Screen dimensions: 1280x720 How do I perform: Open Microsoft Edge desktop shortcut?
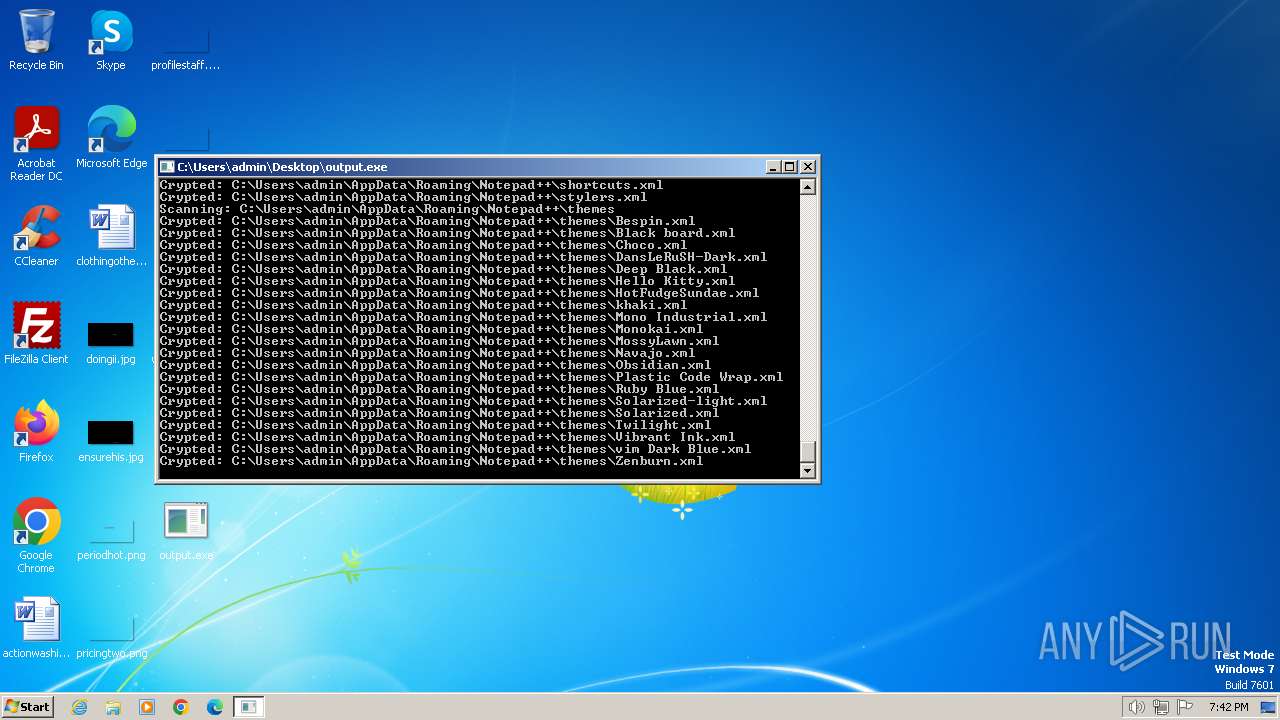[x=111, y=138]
